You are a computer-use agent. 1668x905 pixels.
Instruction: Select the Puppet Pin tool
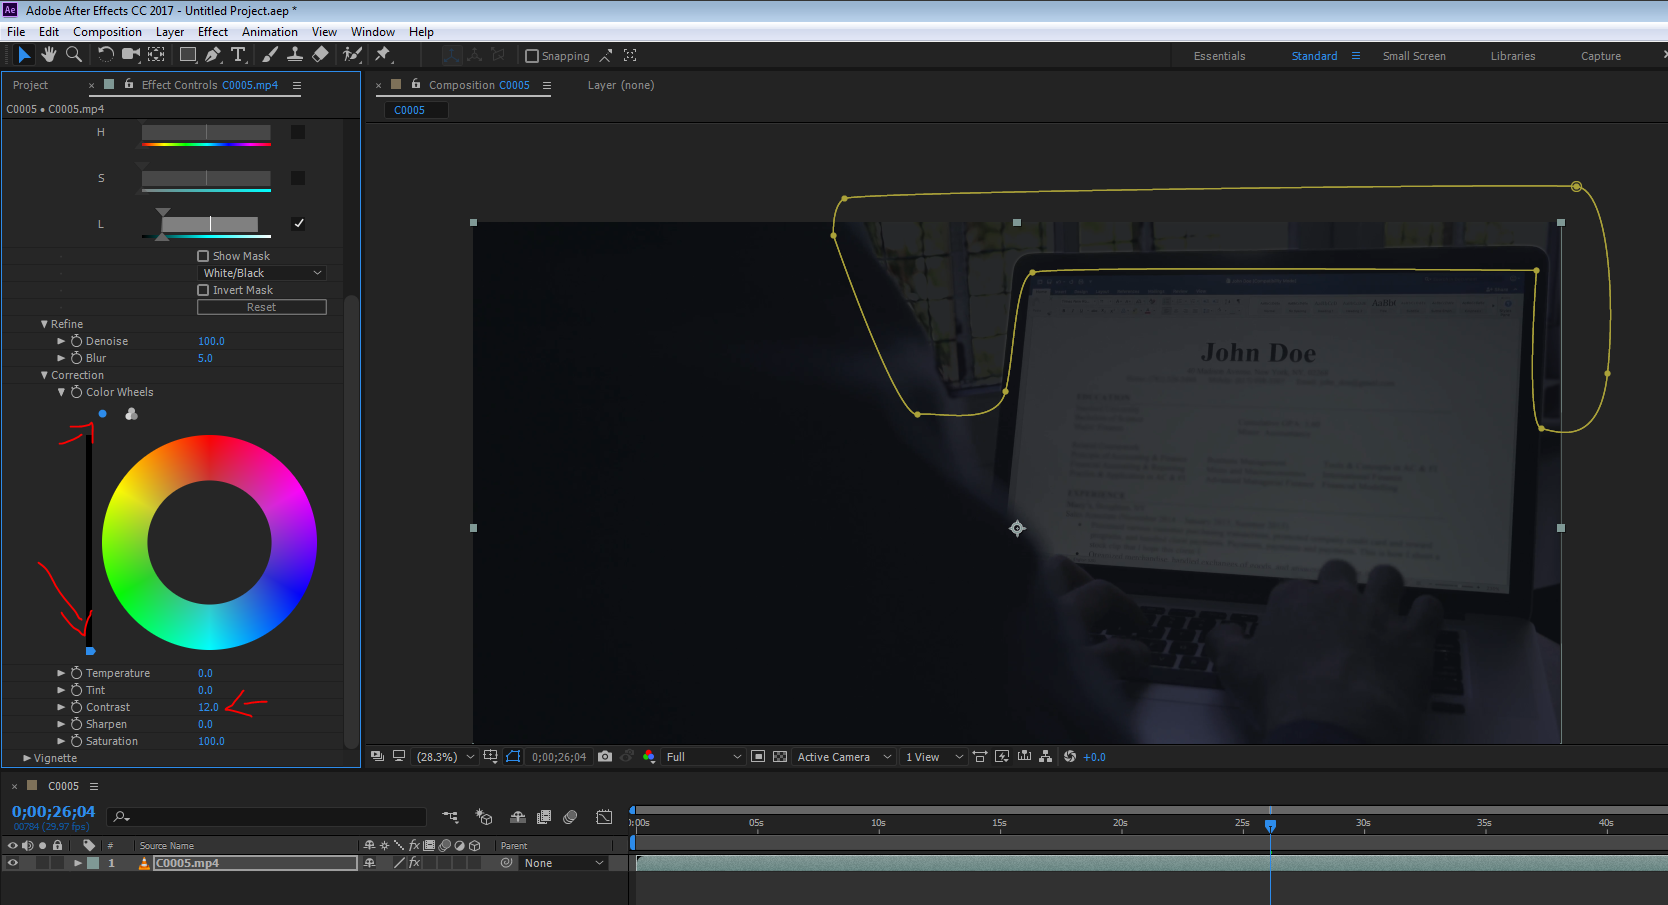383,55
